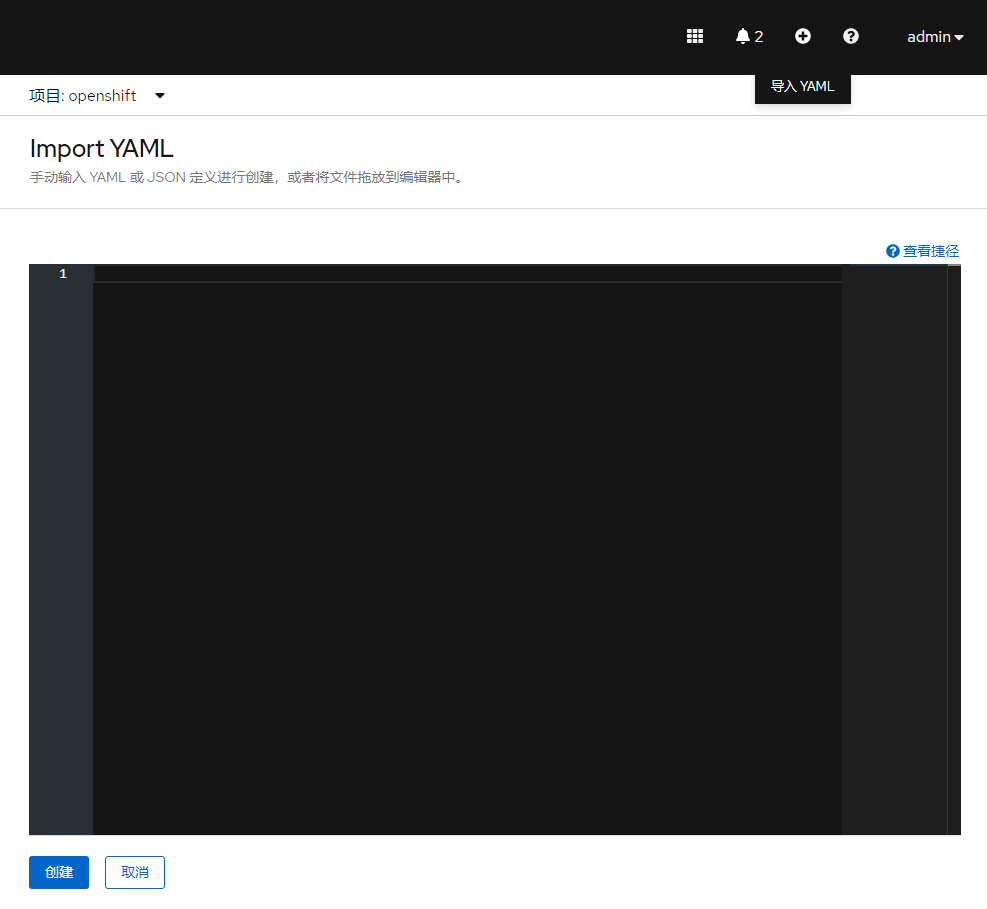Click the Import YAML page heading
This screenshot has height=909, width=987.
101,148
